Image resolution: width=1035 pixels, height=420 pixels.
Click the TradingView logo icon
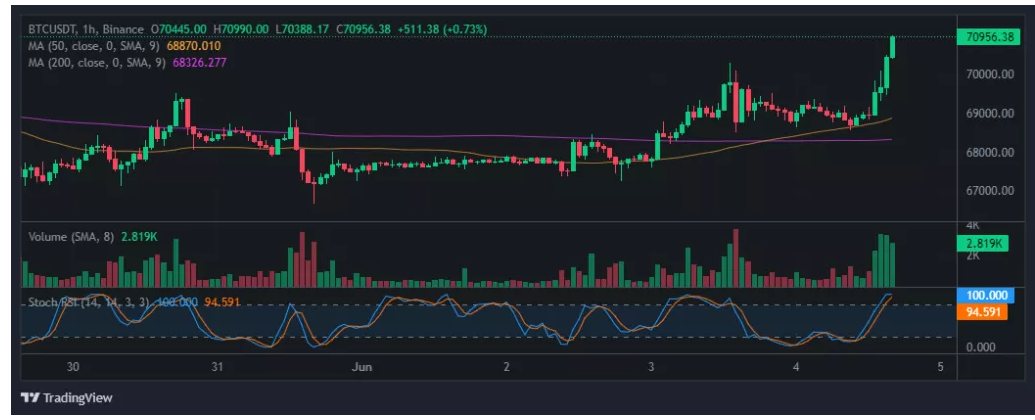click(31, 396)
